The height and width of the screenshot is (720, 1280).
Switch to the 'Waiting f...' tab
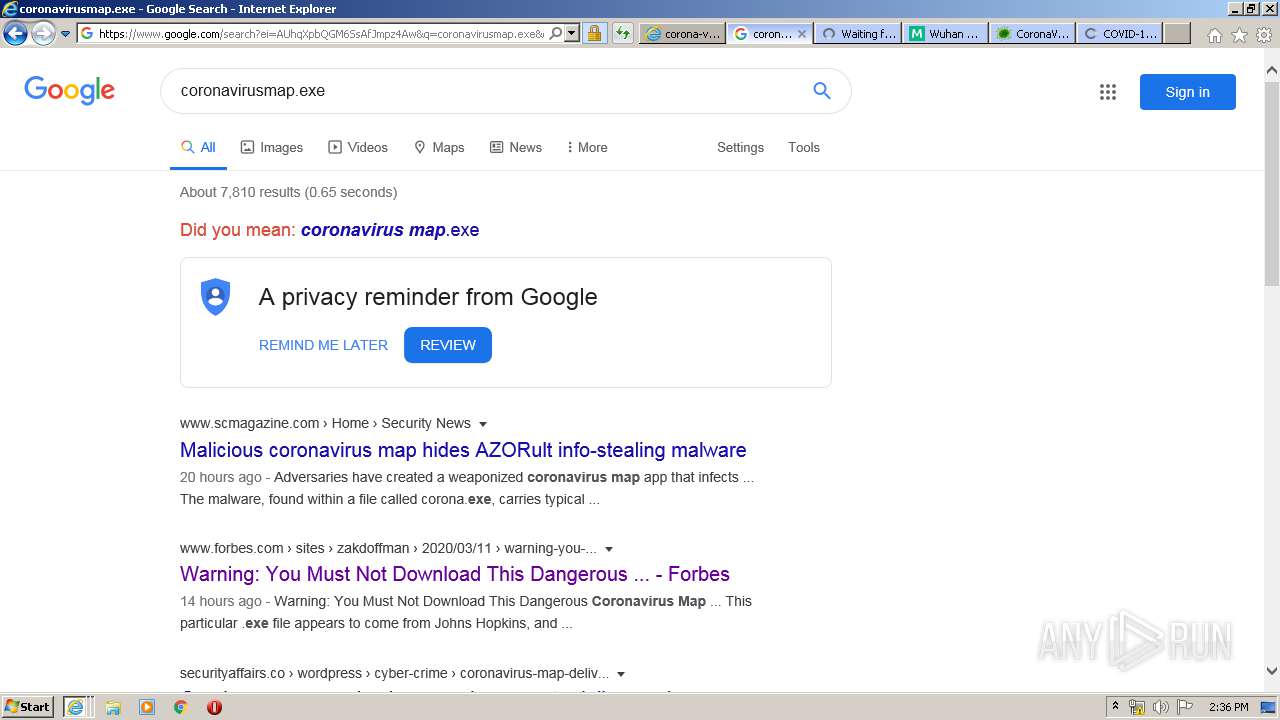pos(857,33)
